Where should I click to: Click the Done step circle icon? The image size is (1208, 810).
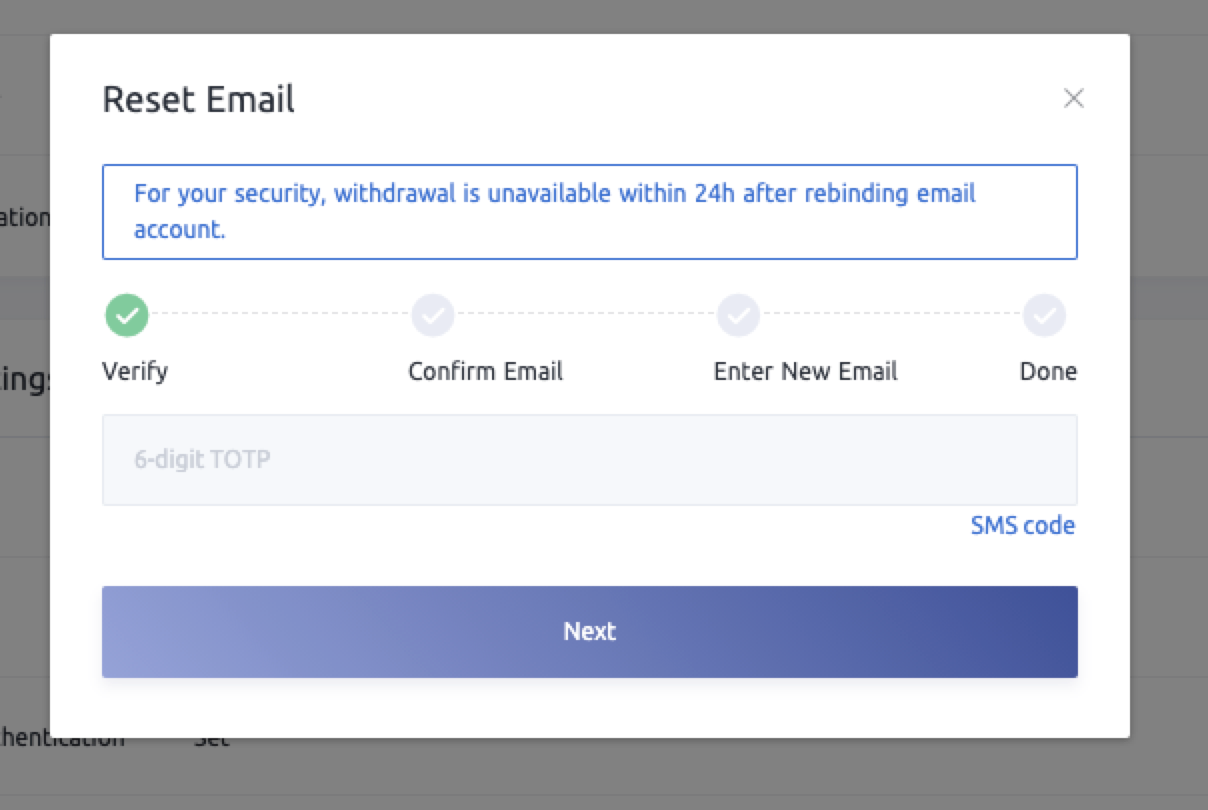click(1044, 316)
